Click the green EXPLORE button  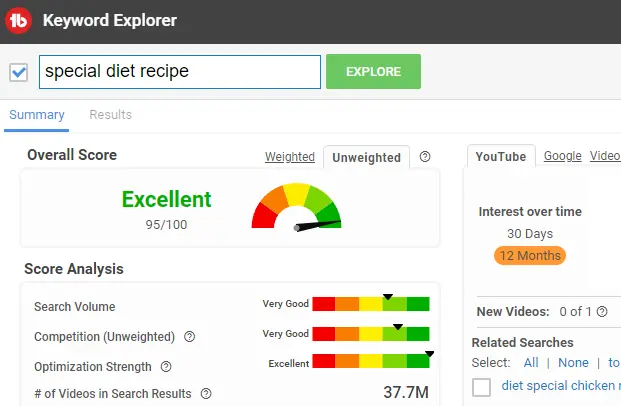coord(373,72)
